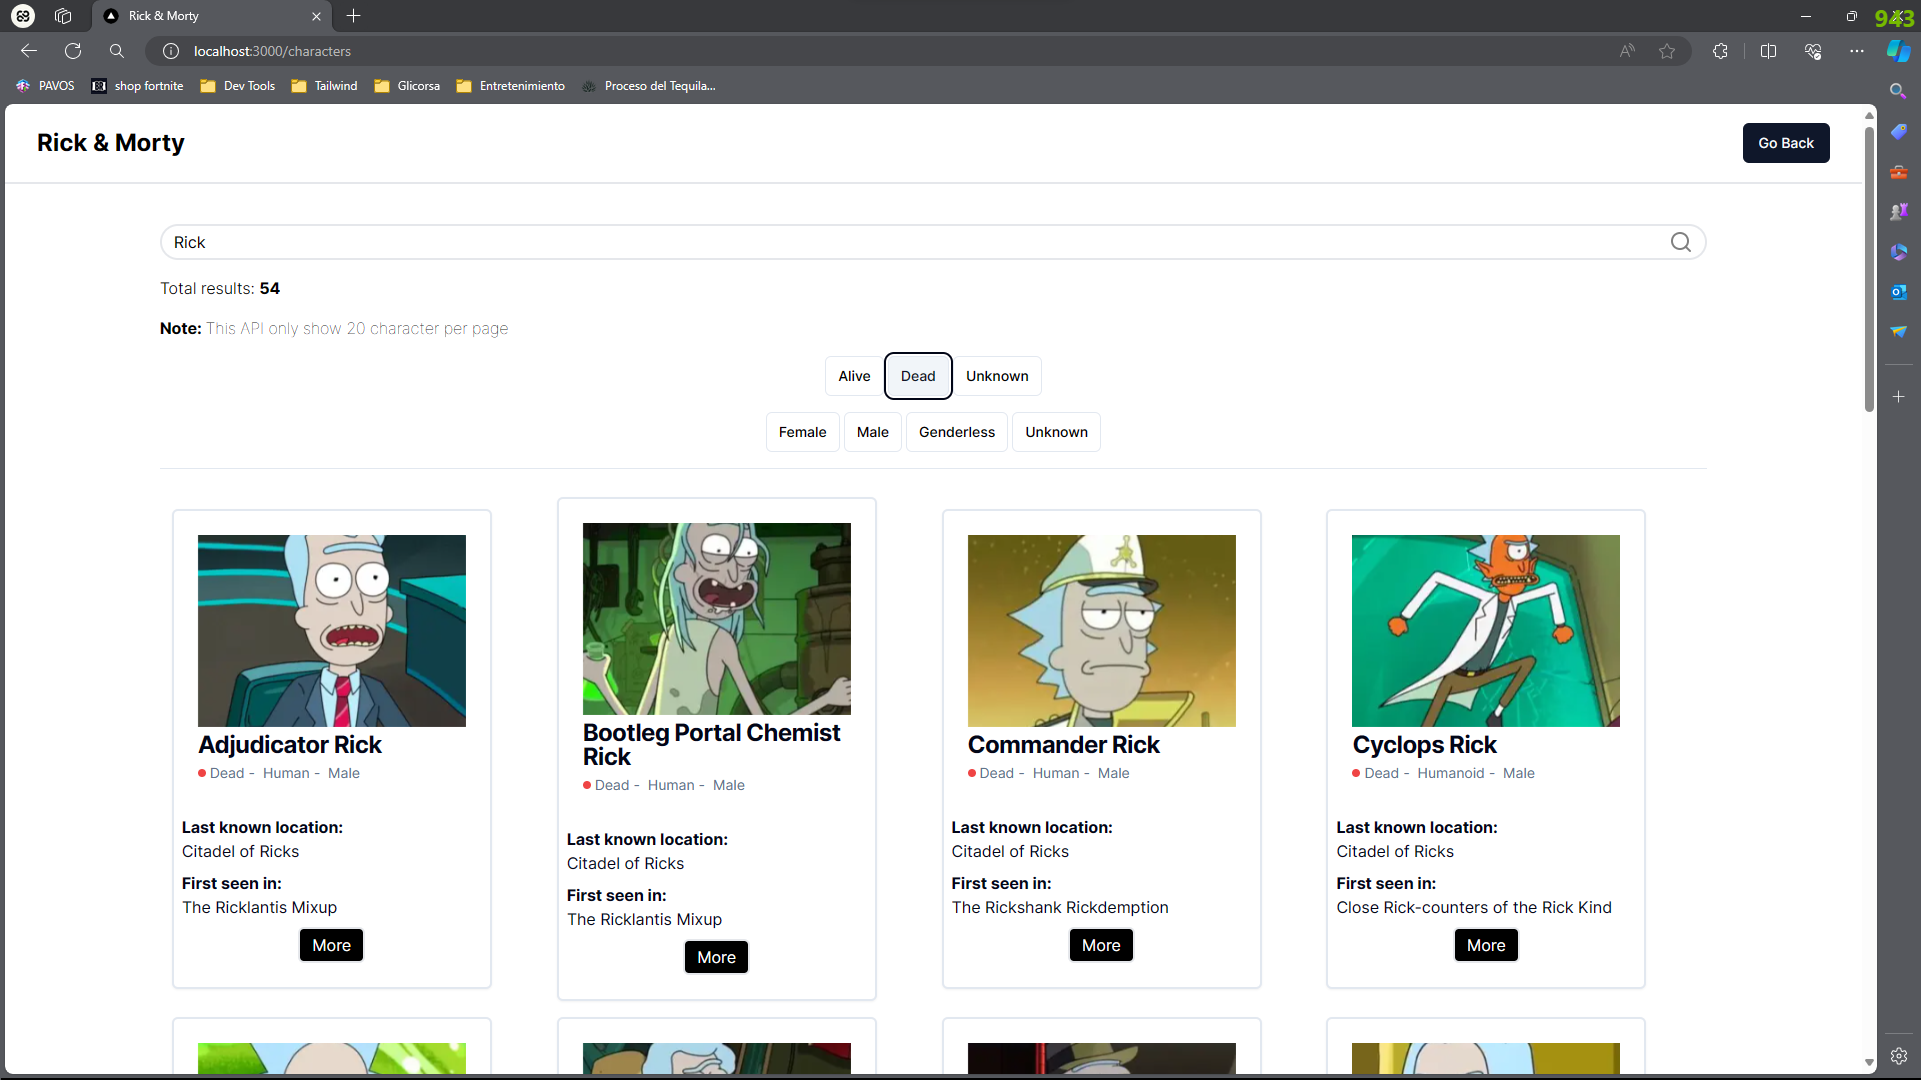
Task: Toggle the Female gender filter
Action: [802, 432]
